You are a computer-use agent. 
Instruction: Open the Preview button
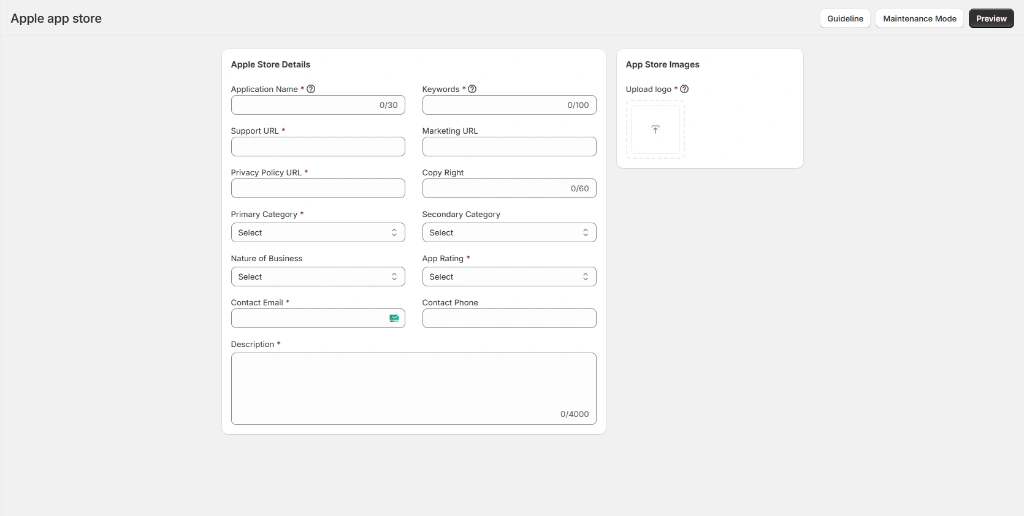(991, 18)
